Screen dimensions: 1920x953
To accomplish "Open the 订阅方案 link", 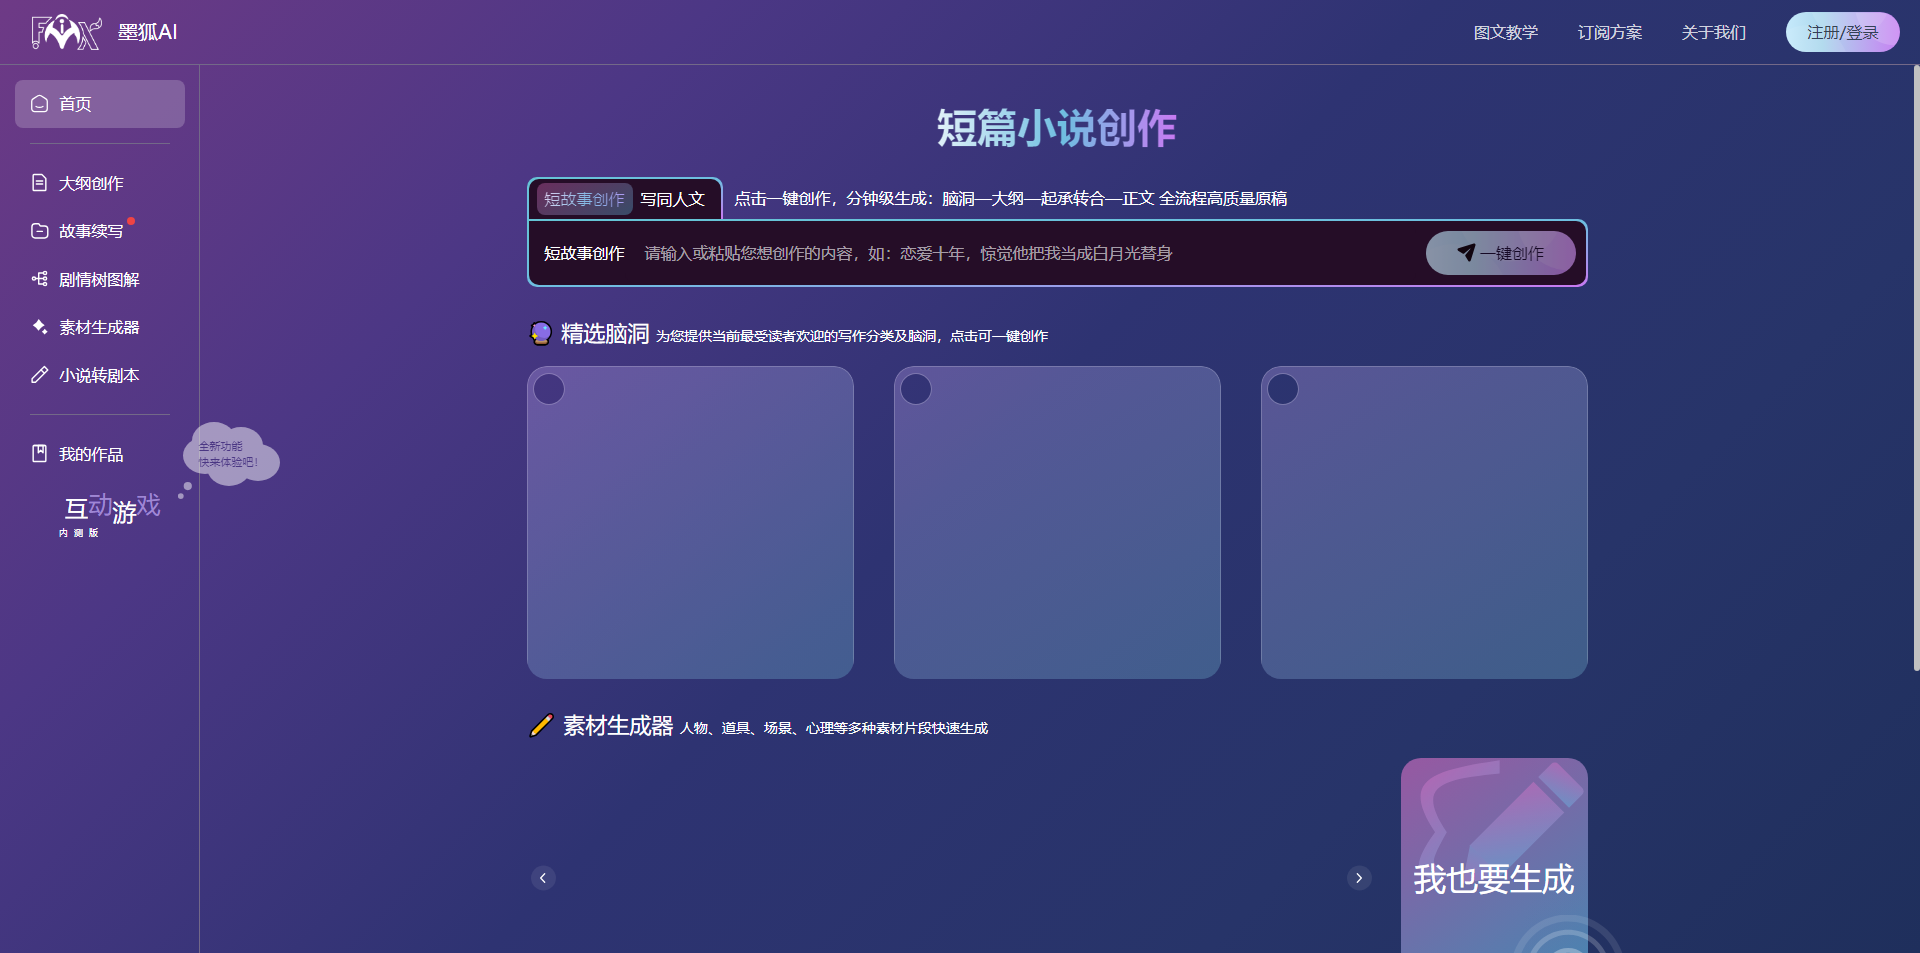I will (1610, 33).
